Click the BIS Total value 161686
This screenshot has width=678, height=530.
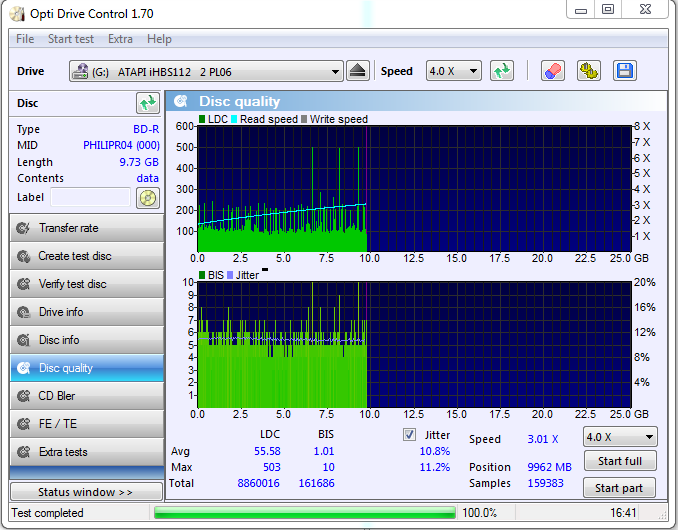(x=317, y=483)
